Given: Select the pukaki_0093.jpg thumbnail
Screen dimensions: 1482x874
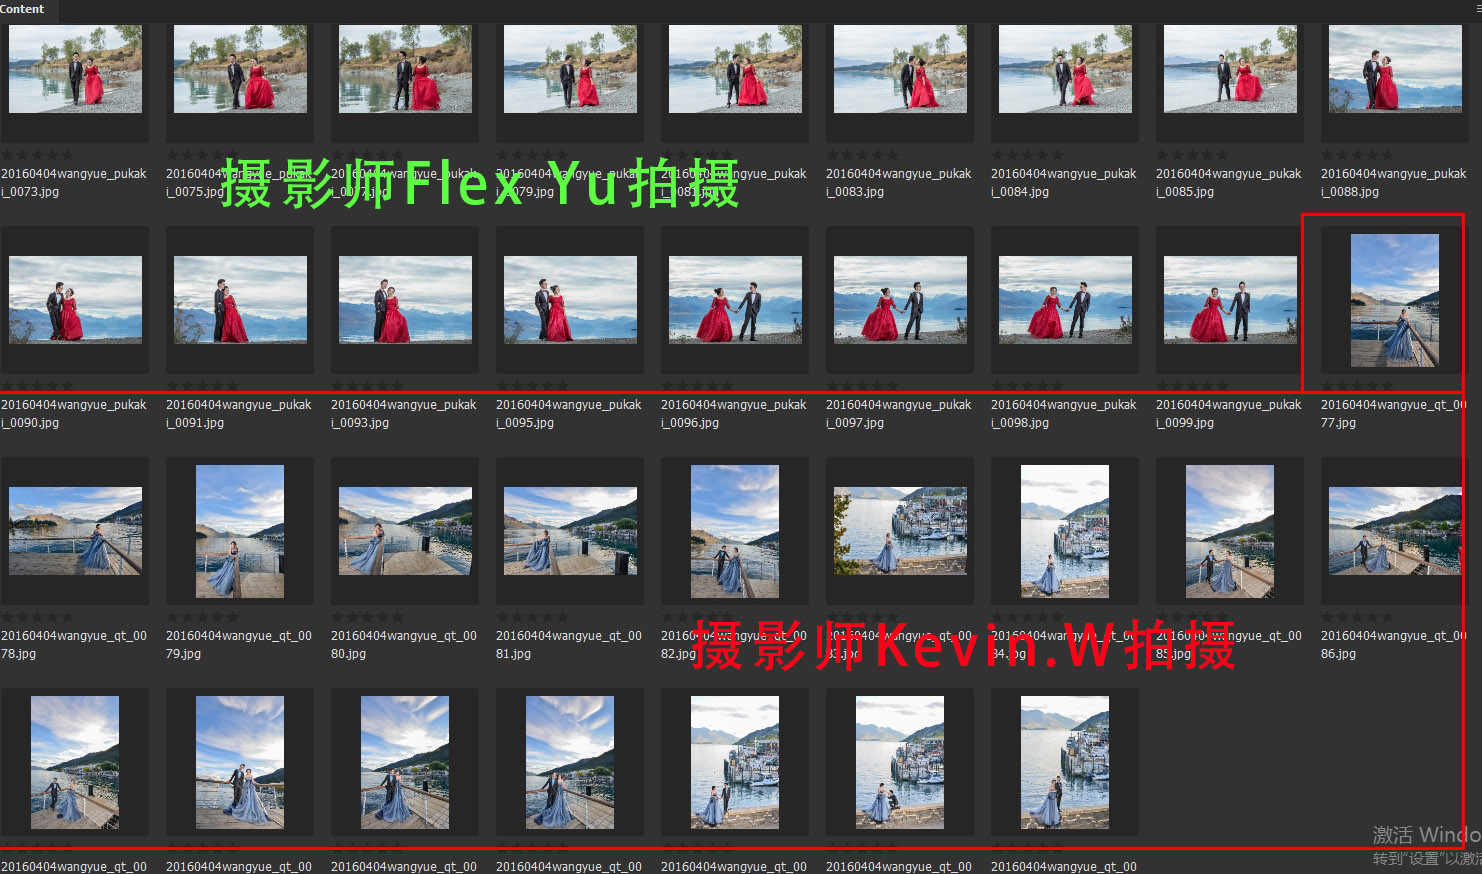Looking at the screenshot, I should coord(405,300).
